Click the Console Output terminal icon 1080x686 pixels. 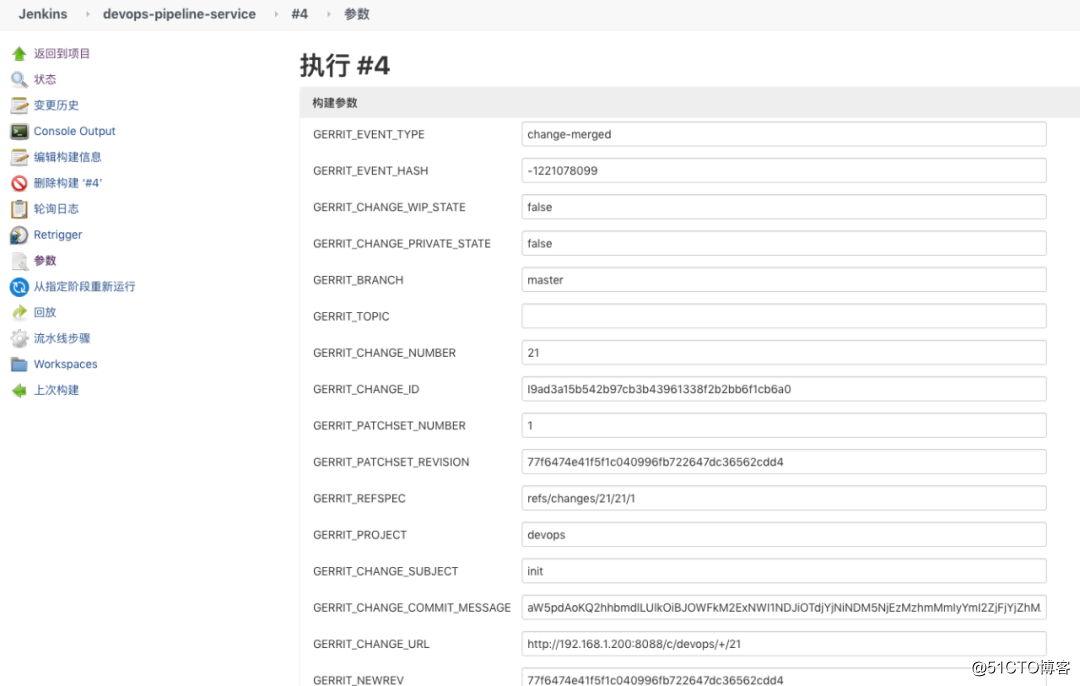[19, 131]
